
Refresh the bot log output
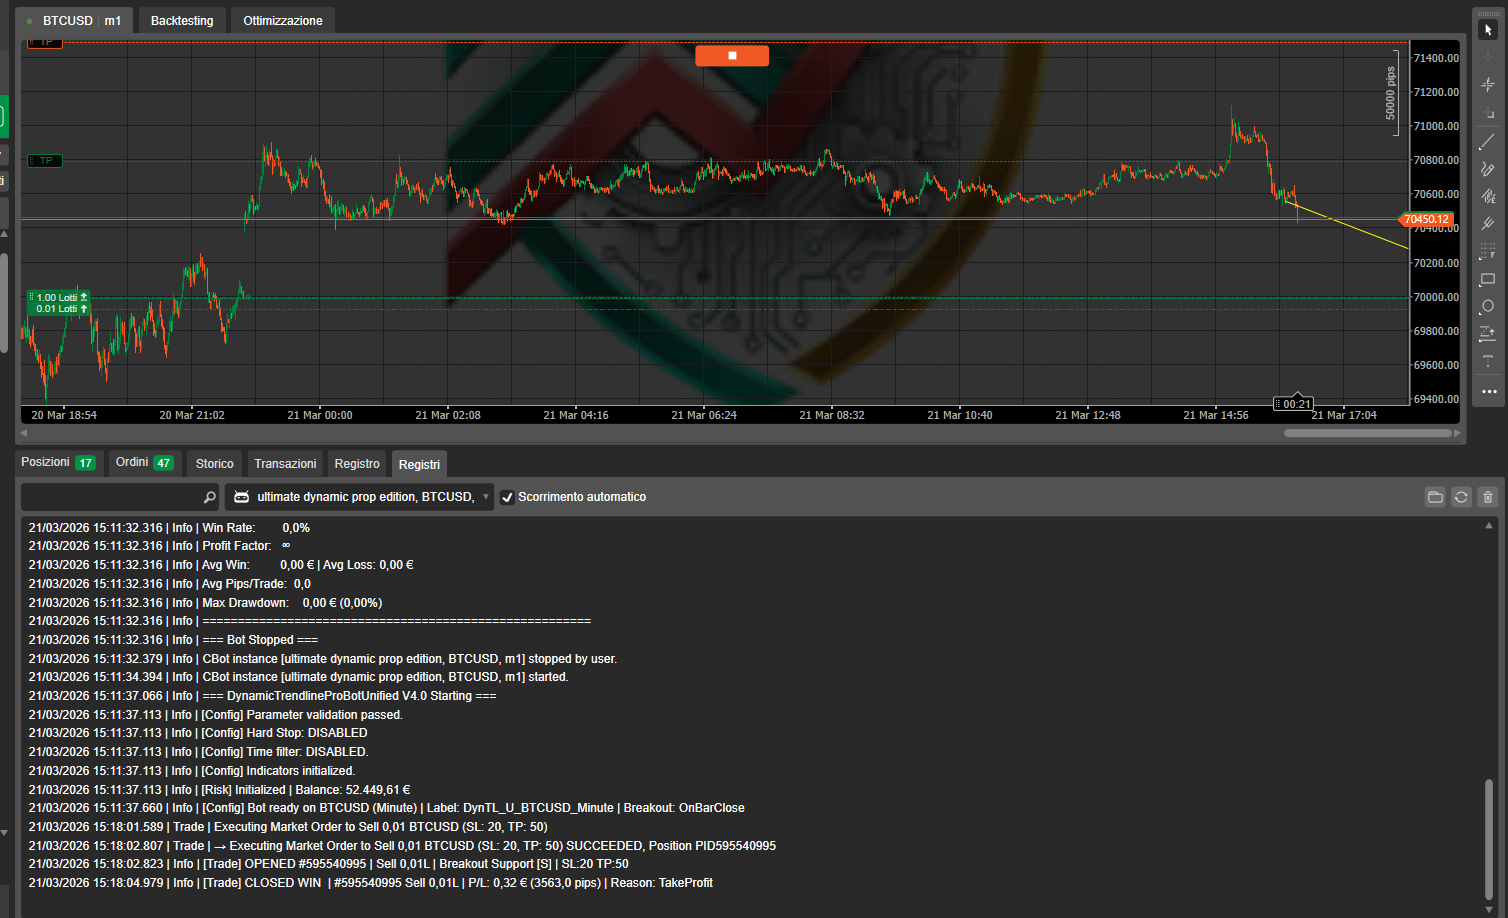pos(1461,496)
